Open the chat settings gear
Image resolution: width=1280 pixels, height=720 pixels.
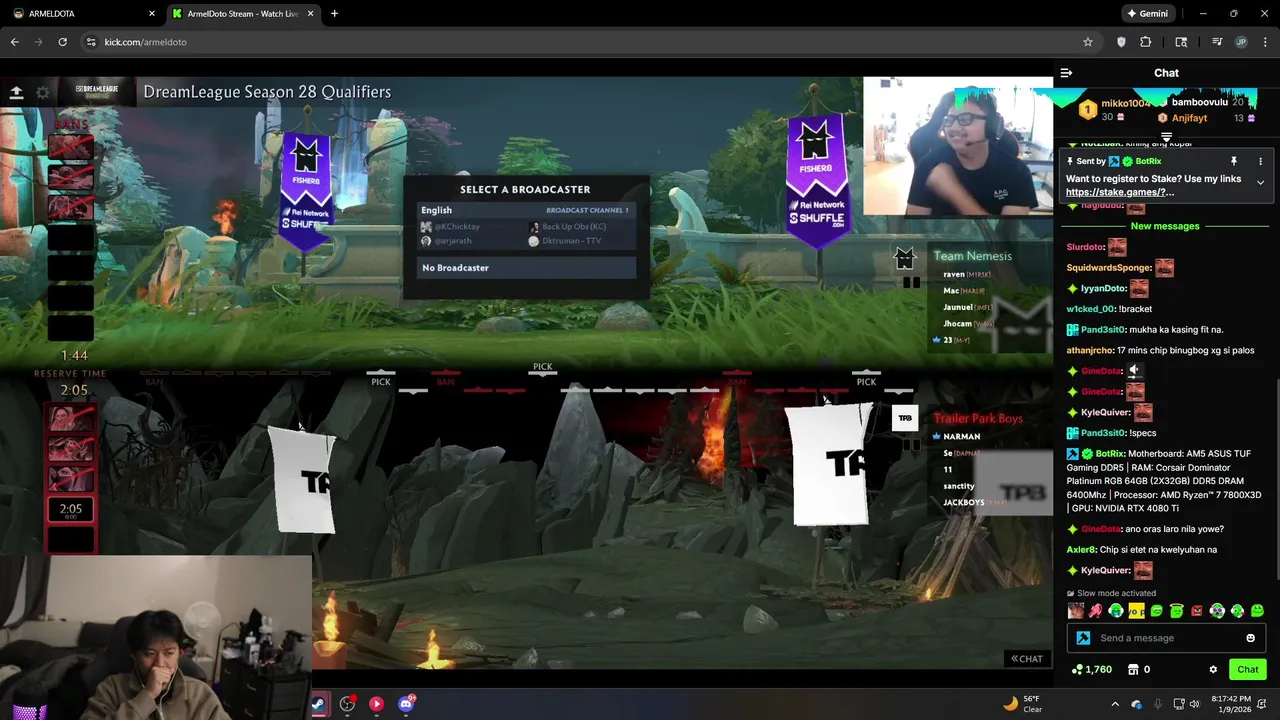tap(1213, 669)
